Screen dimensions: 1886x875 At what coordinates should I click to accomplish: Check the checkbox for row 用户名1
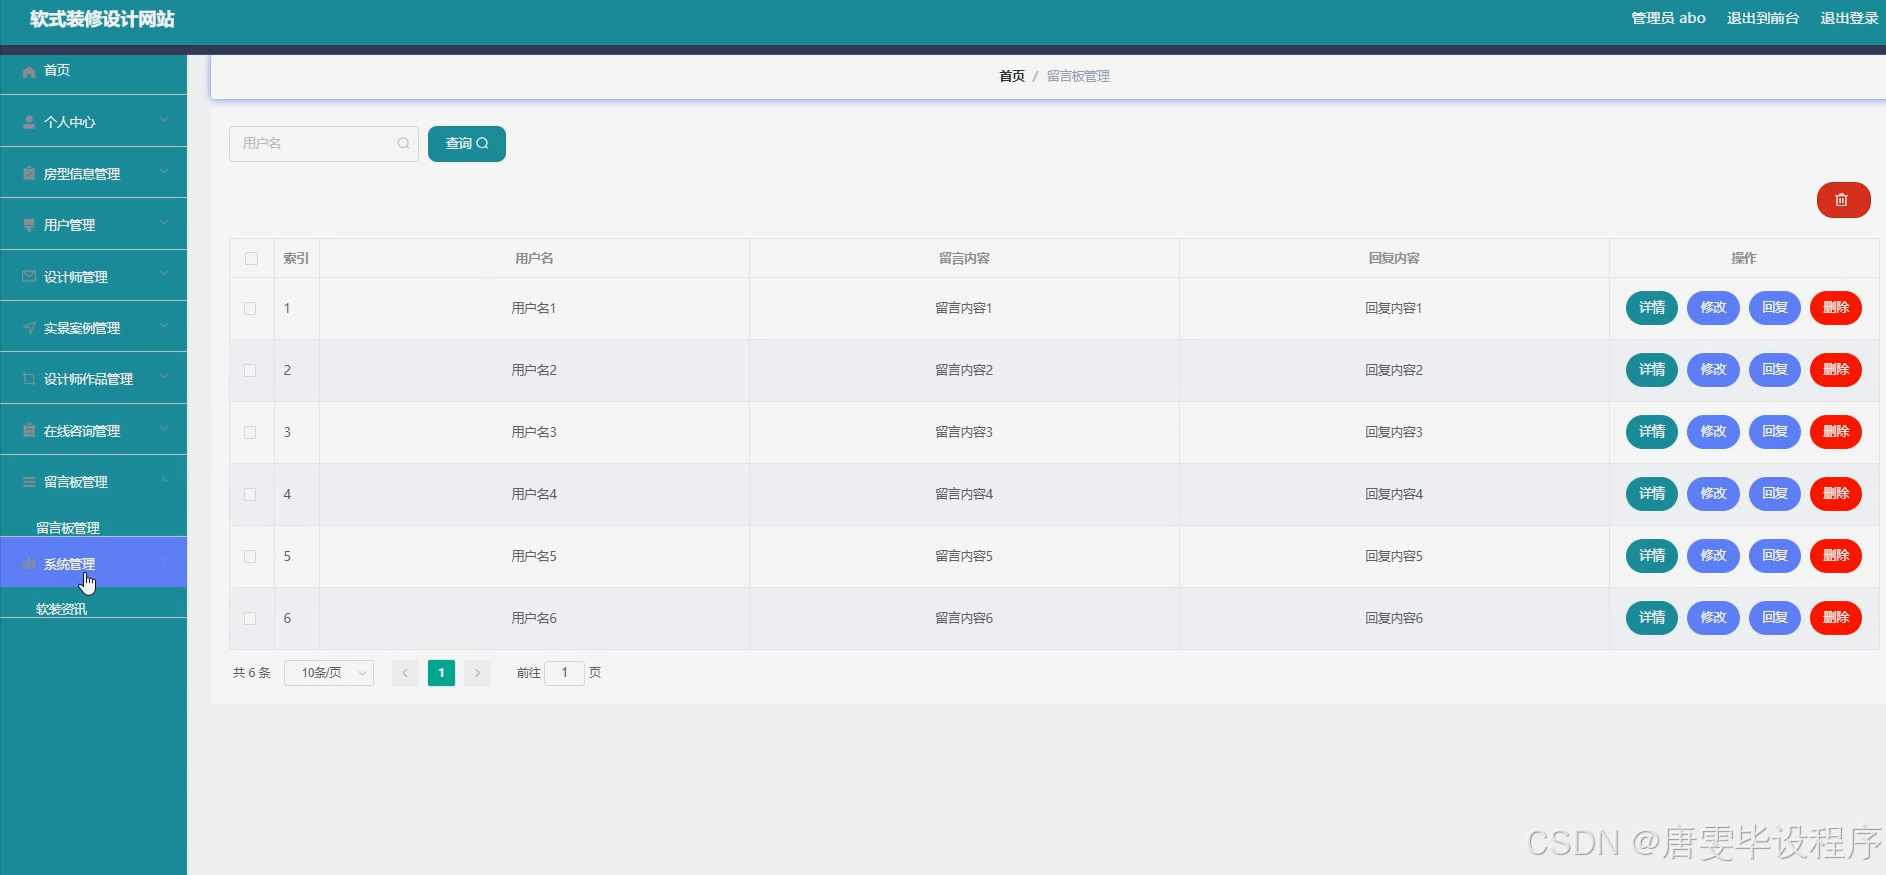click(x=250, y=308)
